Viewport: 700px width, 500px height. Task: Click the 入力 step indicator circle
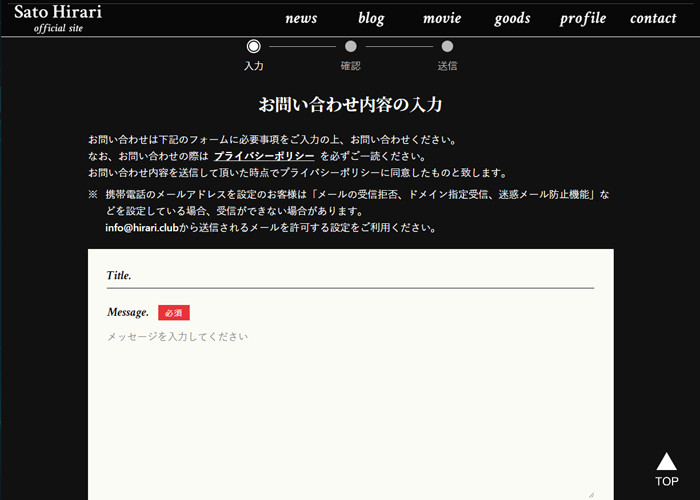(253, 46)
